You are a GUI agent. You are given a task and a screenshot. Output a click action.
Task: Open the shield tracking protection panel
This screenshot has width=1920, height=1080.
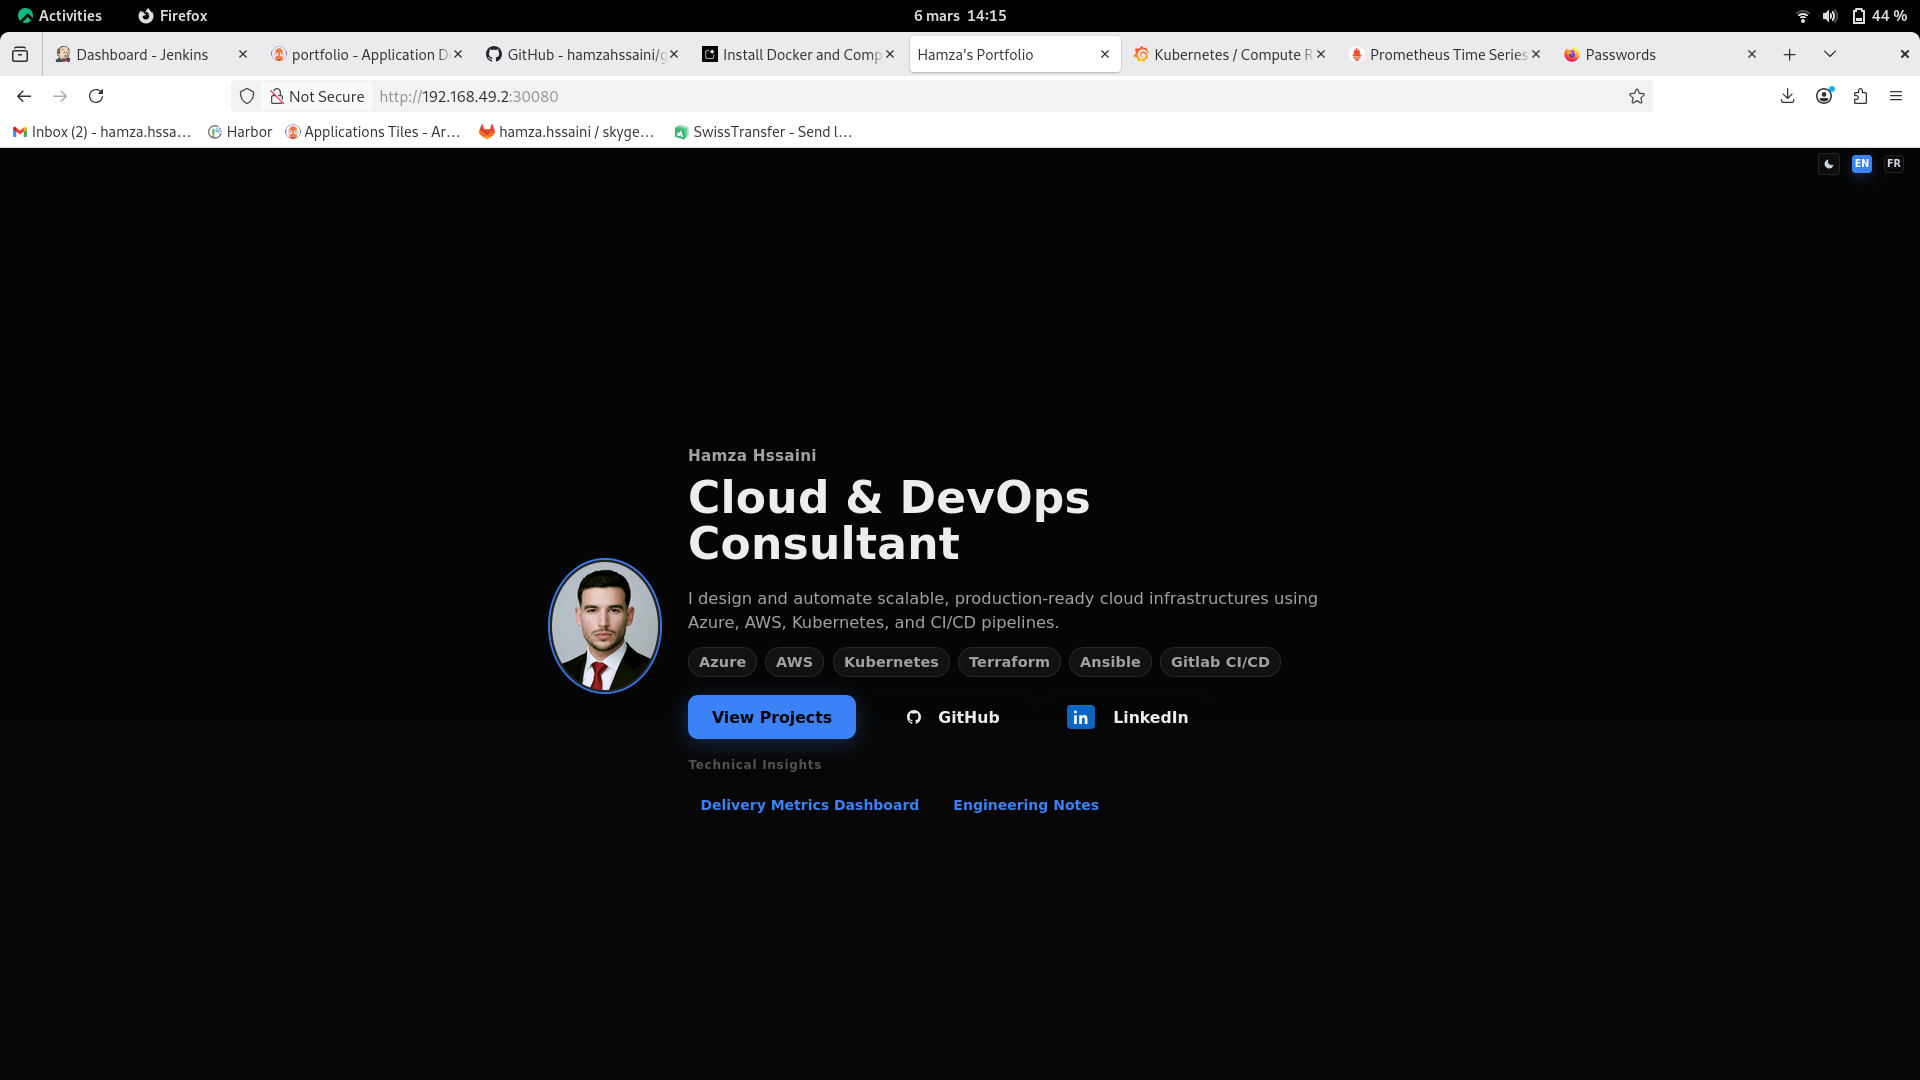click(247, 96)
